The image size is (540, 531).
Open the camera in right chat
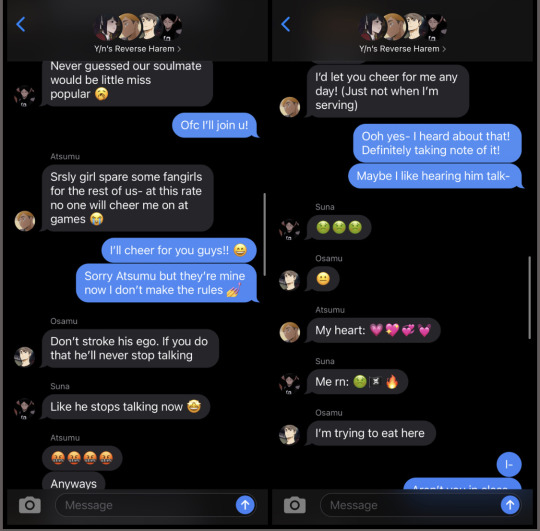pos(294,505)
